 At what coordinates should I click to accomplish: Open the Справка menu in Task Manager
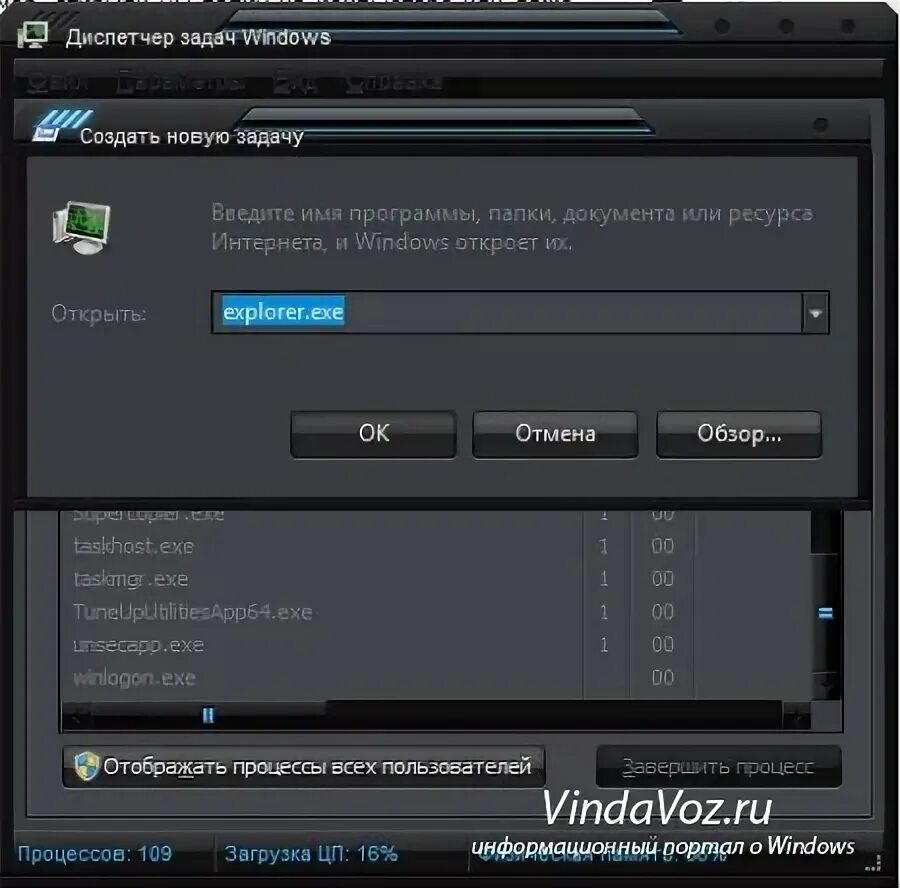coord(393,83)
